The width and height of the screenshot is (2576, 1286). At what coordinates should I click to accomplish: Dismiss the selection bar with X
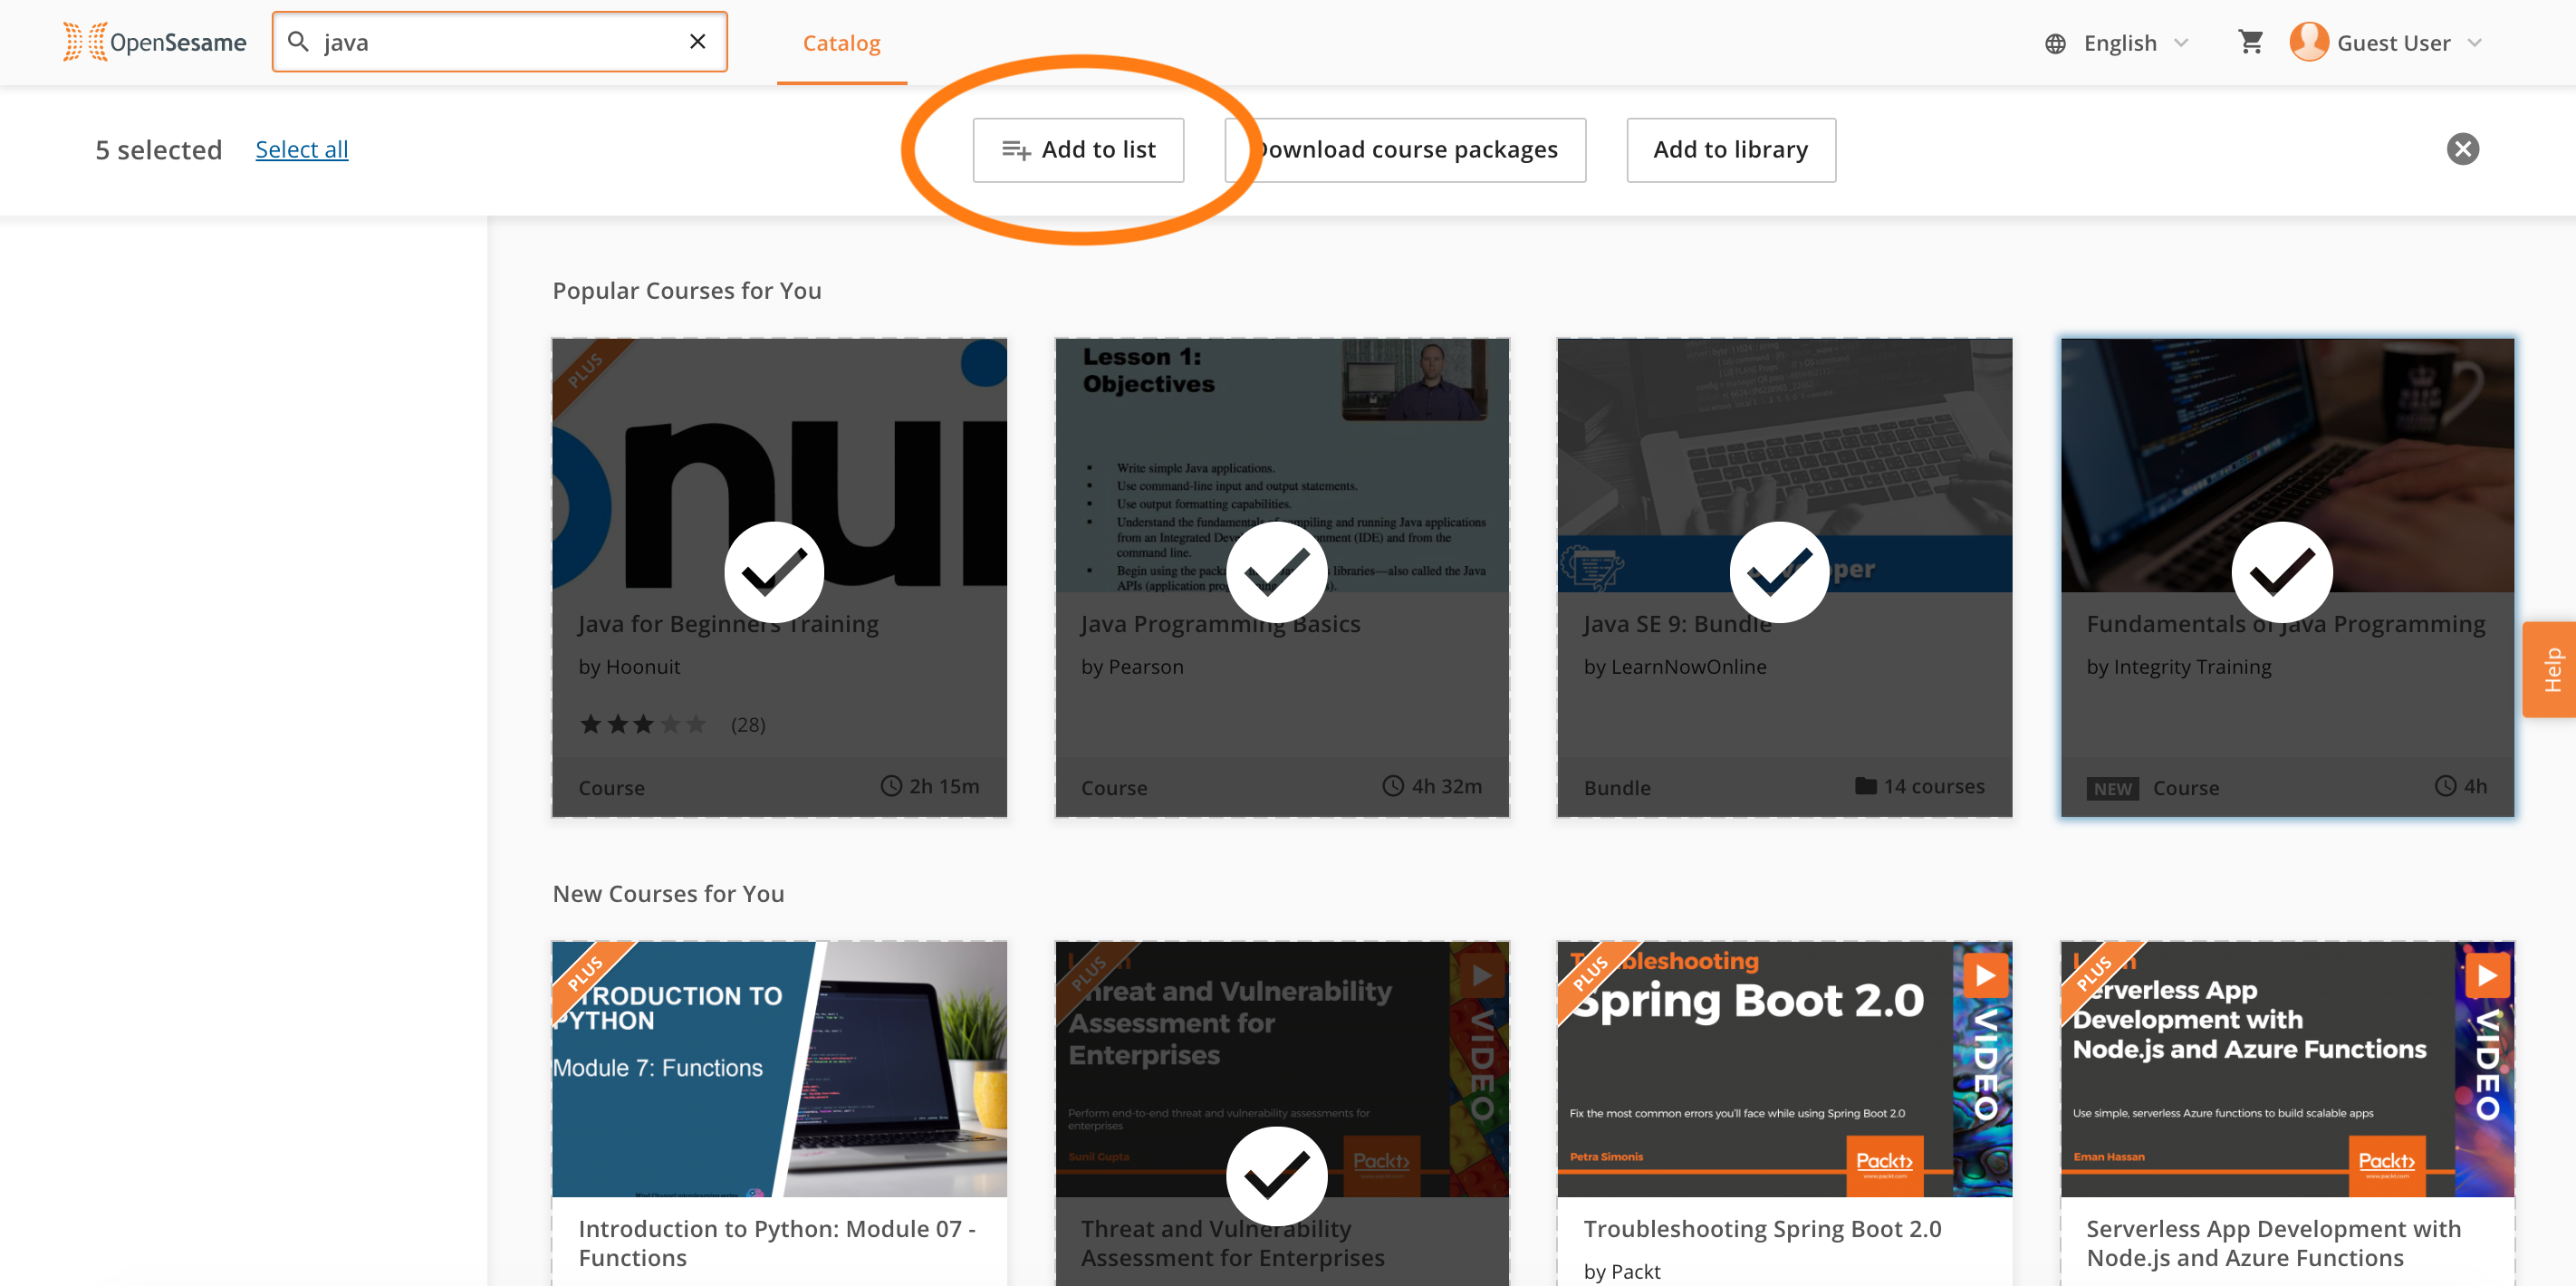[2462, 149]
